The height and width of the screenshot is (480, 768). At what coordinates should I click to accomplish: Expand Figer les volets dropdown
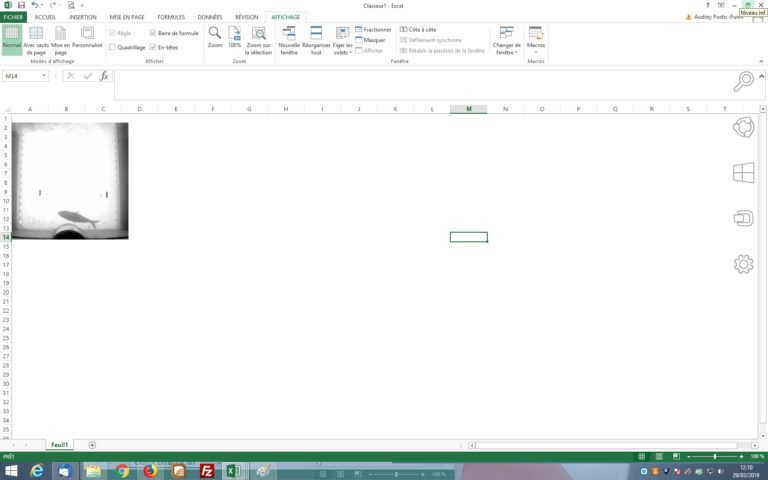342,40
